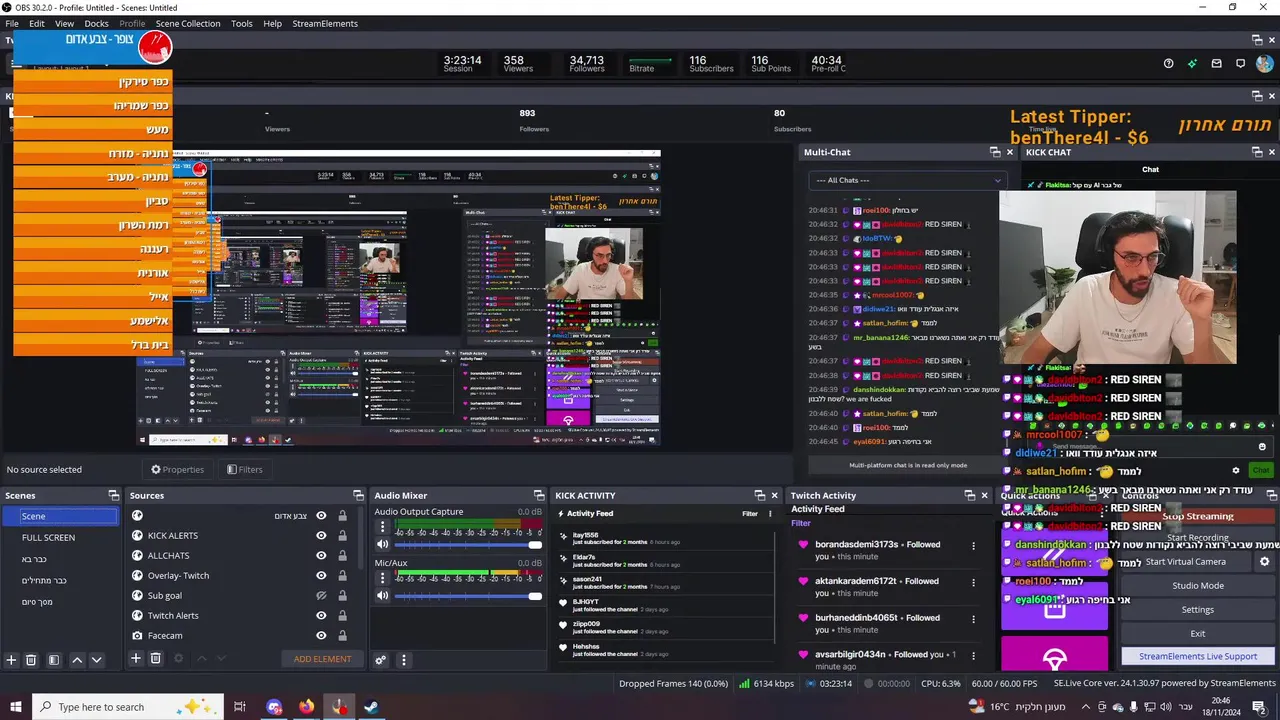Viewport: 1280px width, 720px height.
Task: Open Windows Start menu
Action: (16, 707)
